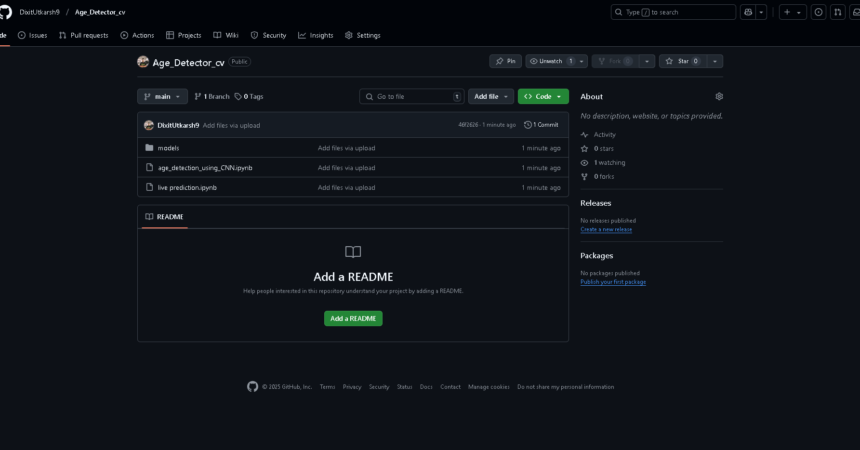Image resolution: width=860 pixels, height=450 pixels.
Task: Click repository owner avatar beside Age_Detector_cv title
Action: point(143,62)
